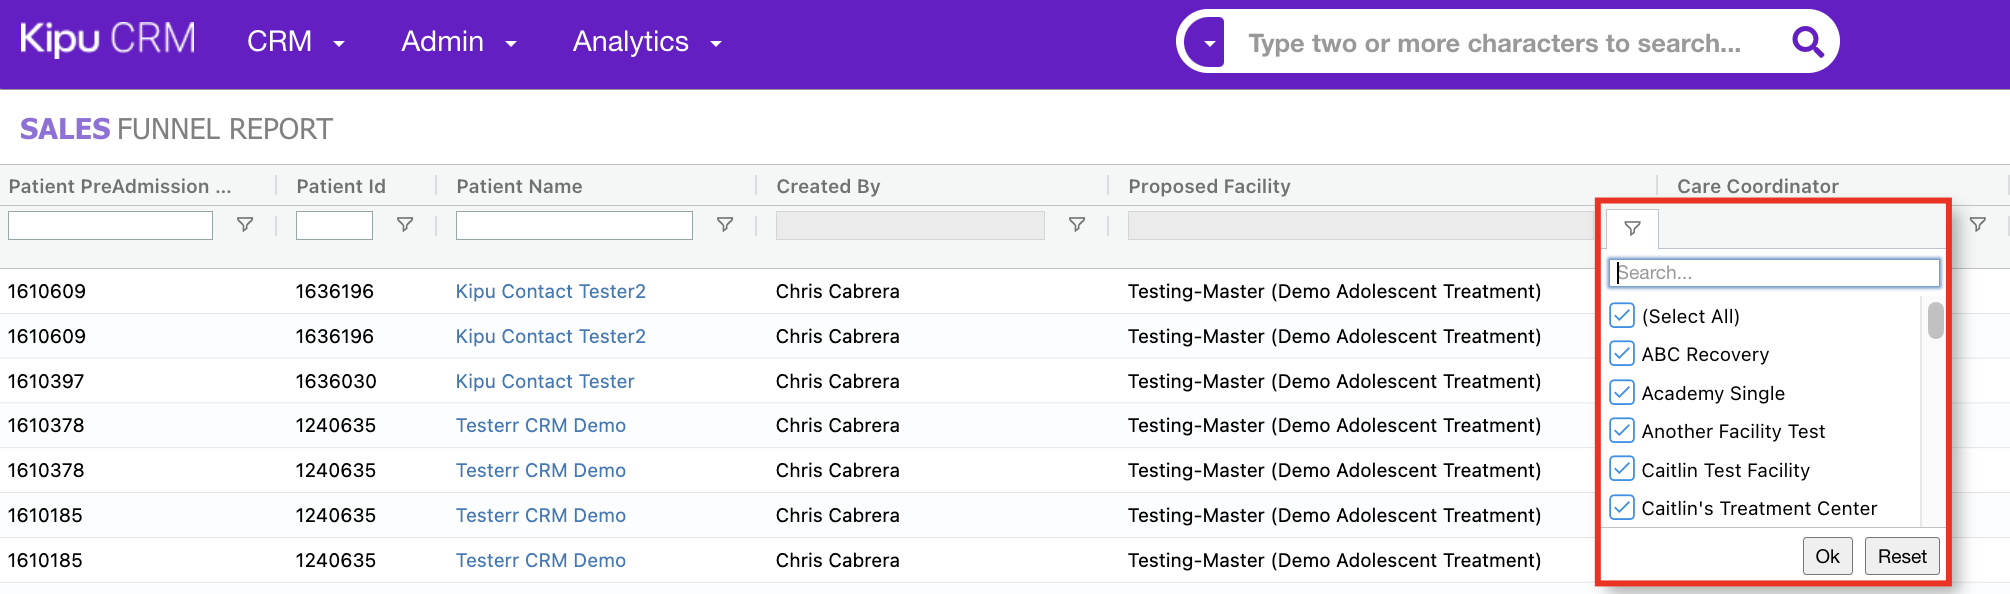Open Kipu Contact Tester patient link
The width and height of the screenshot is (2010, 594).
[545, 381]
